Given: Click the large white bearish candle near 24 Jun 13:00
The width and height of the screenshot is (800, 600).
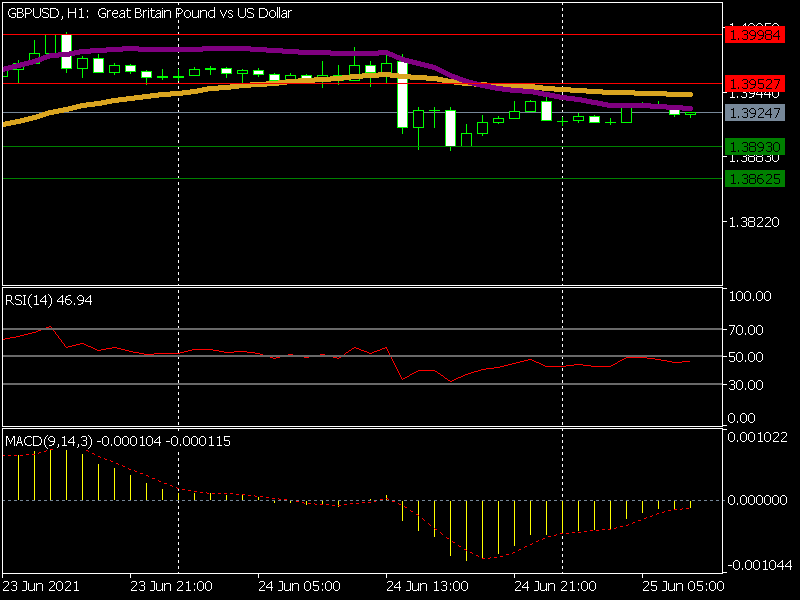Looking at the screenshot, I should click(x=403, y=94).
